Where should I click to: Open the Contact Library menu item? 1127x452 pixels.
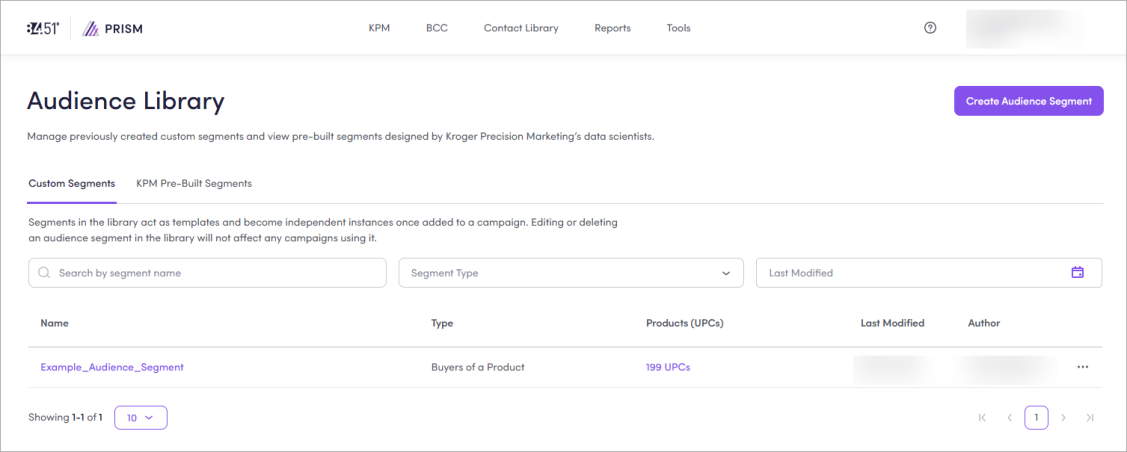pos(521,28)
